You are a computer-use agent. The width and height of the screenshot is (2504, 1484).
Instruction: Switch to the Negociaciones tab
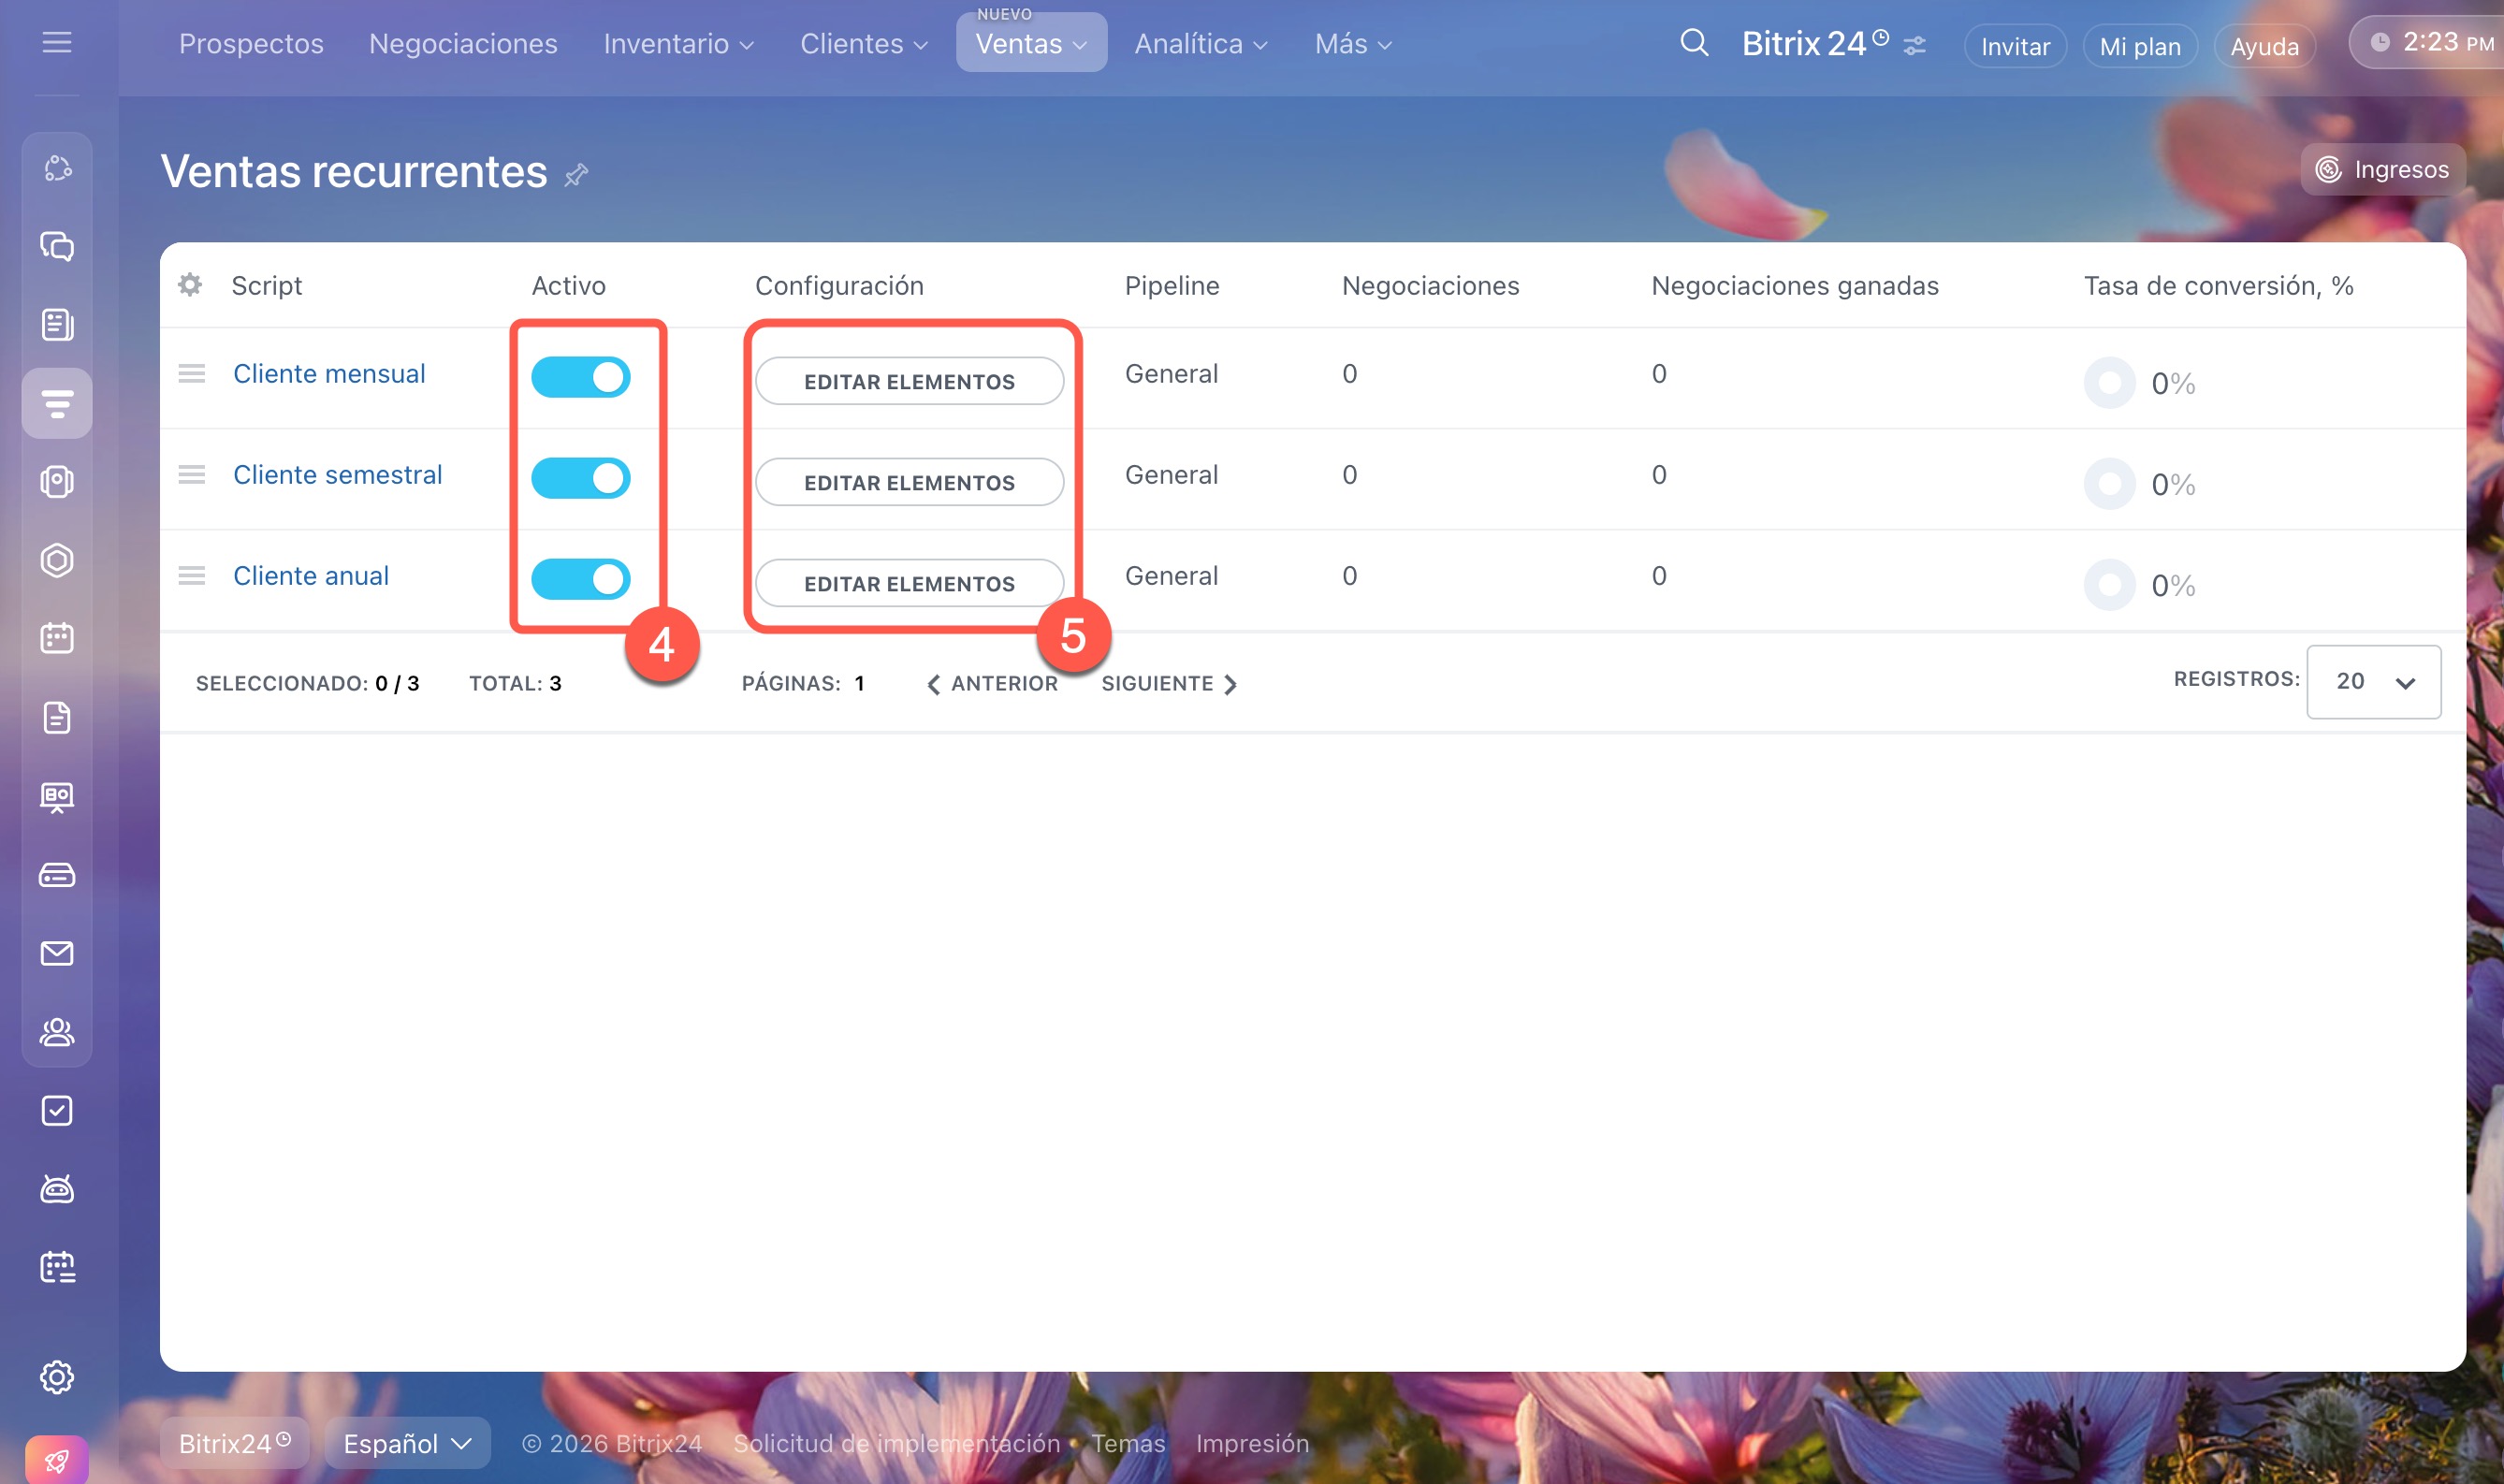[463, 44]
